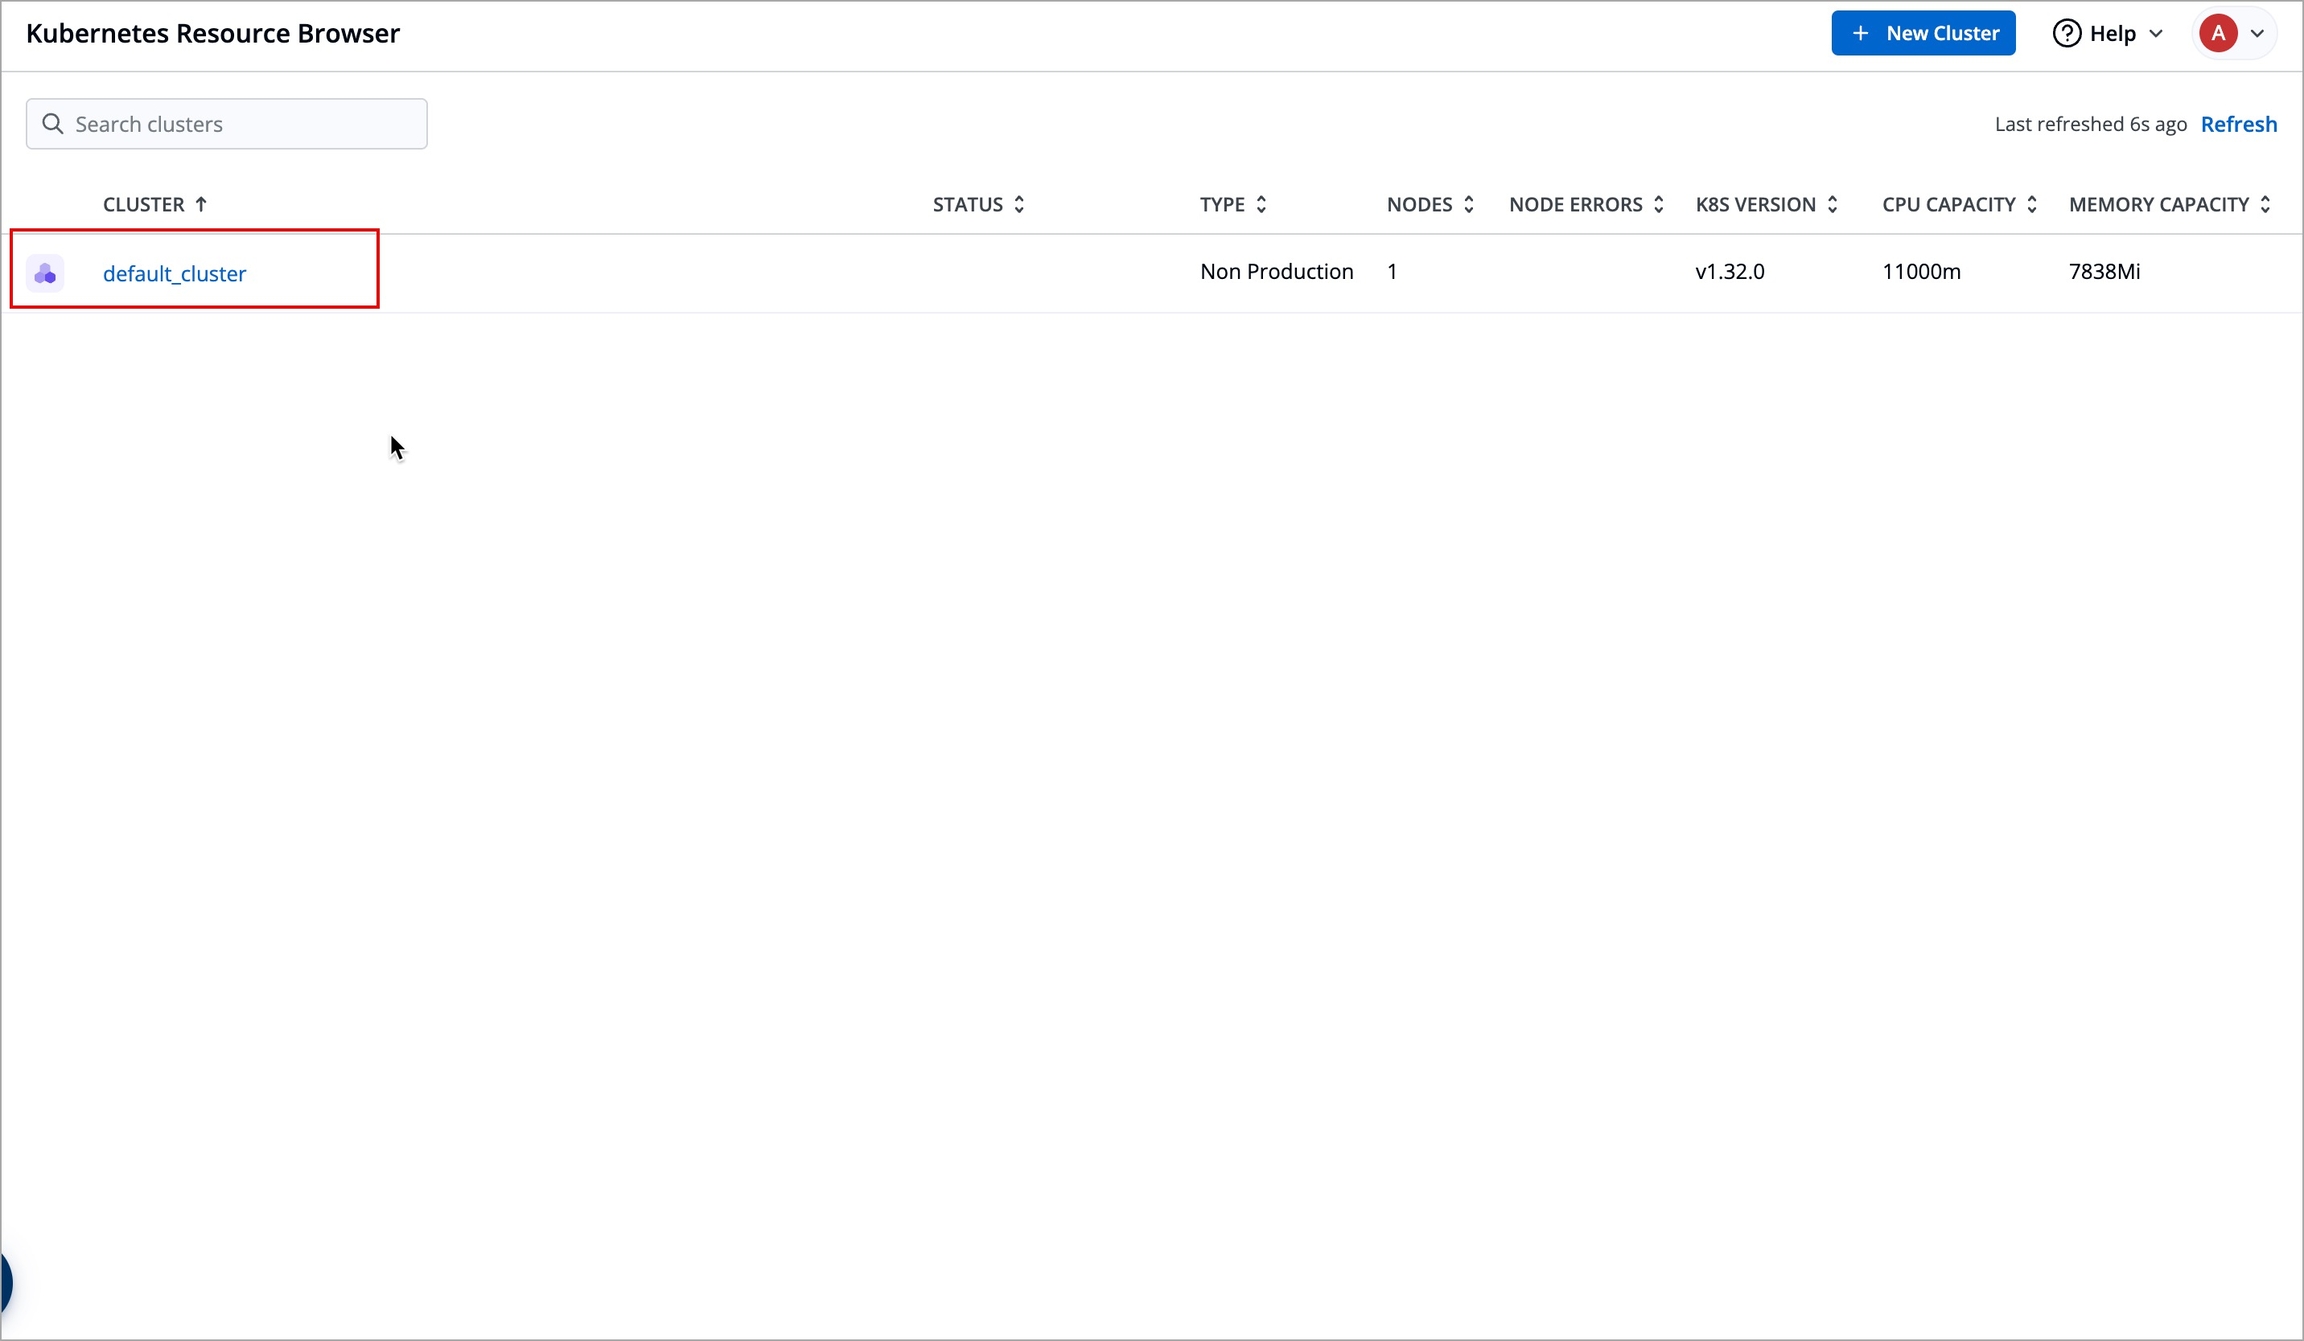Click the New Cluster button
Screen dimensions: 2304x1341
pos(1922,34)
